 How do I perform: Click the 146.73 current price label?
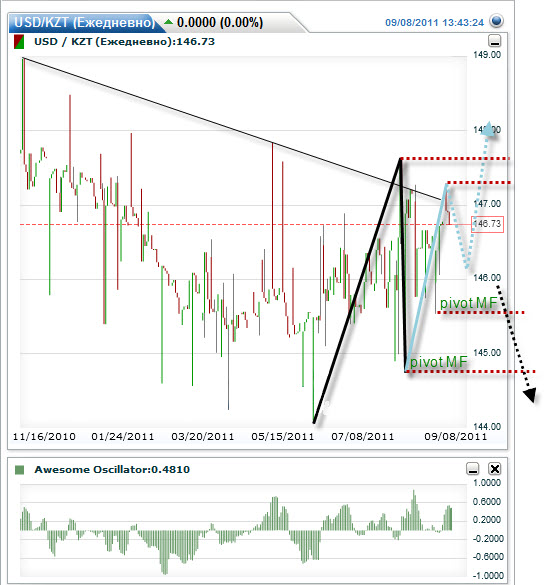pyautogui.click(x=487, y=224)
